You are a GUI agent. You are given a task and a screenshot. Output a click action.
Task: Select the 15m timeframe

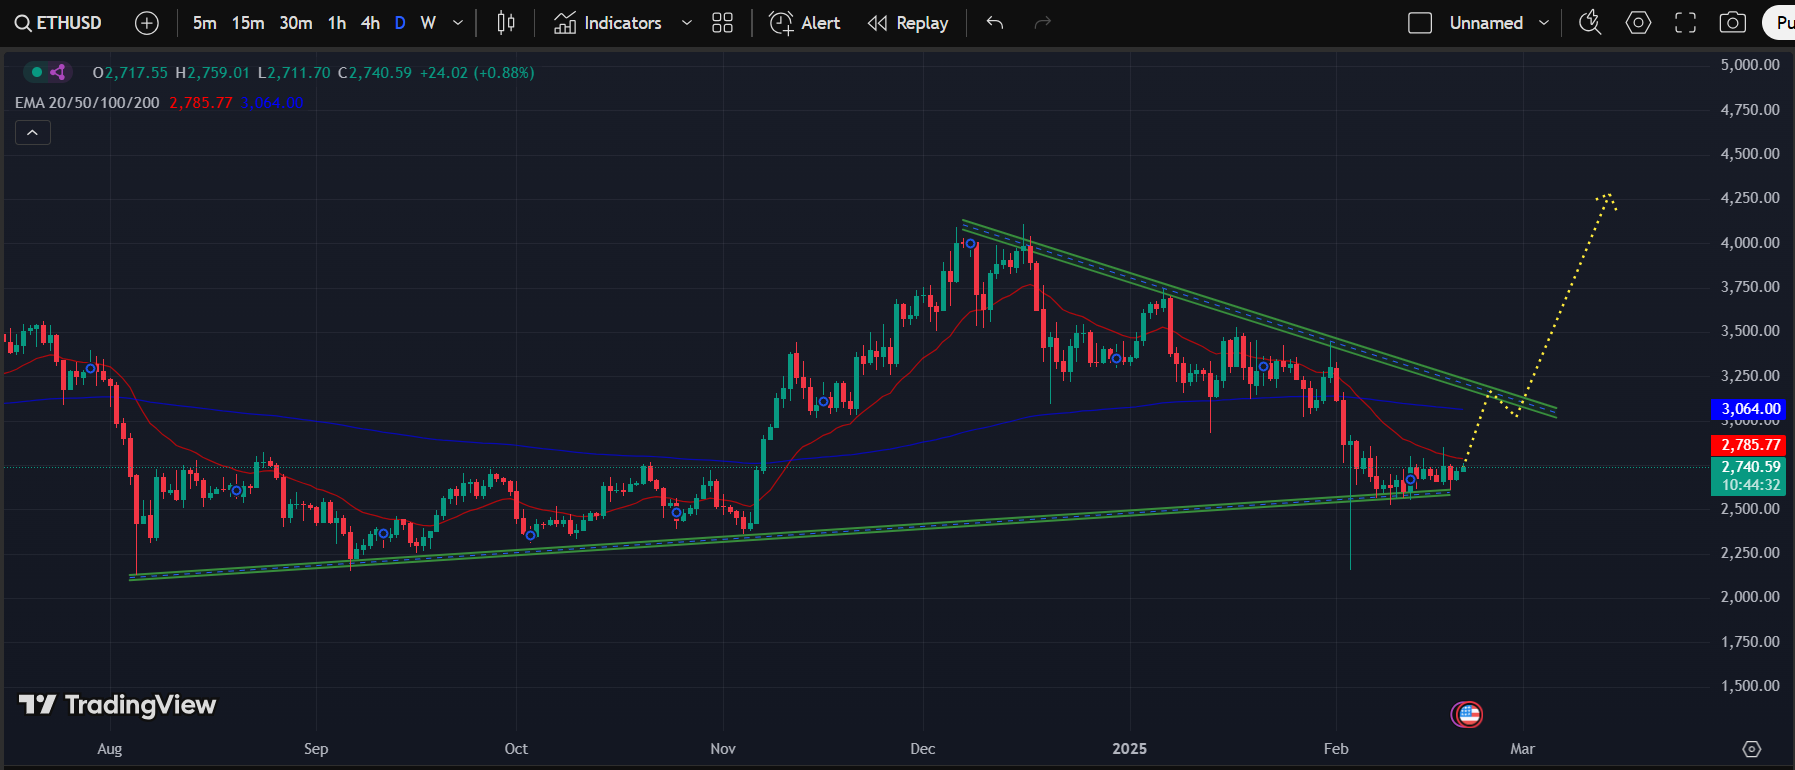point(248,23)
